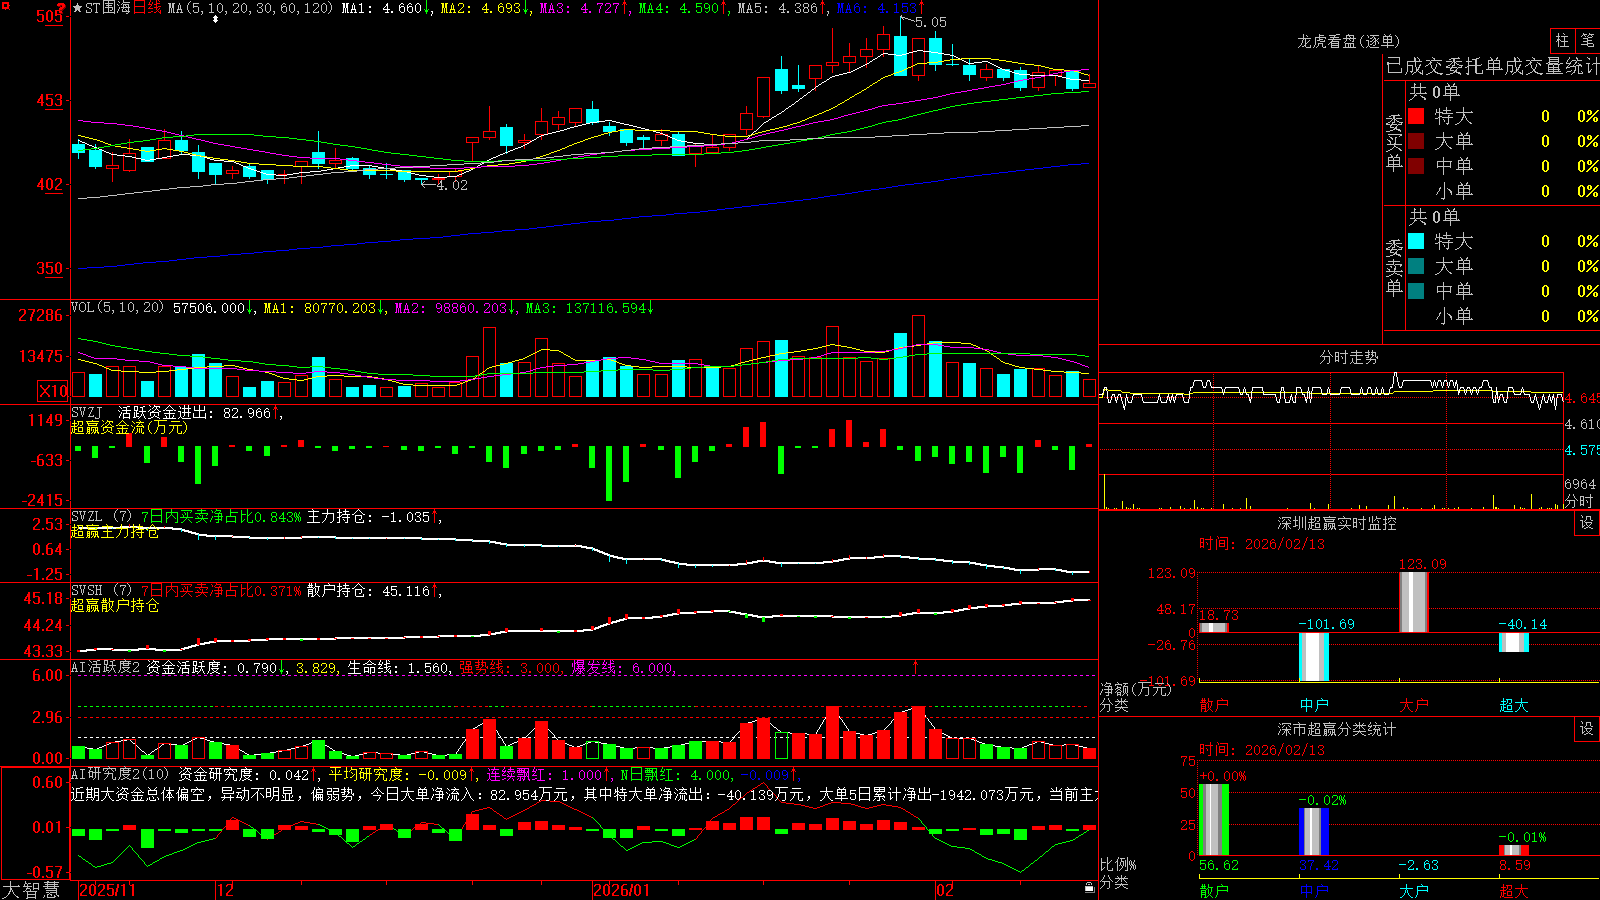
Task: Click the 强势线: 3.000 label
Action: 510,667
